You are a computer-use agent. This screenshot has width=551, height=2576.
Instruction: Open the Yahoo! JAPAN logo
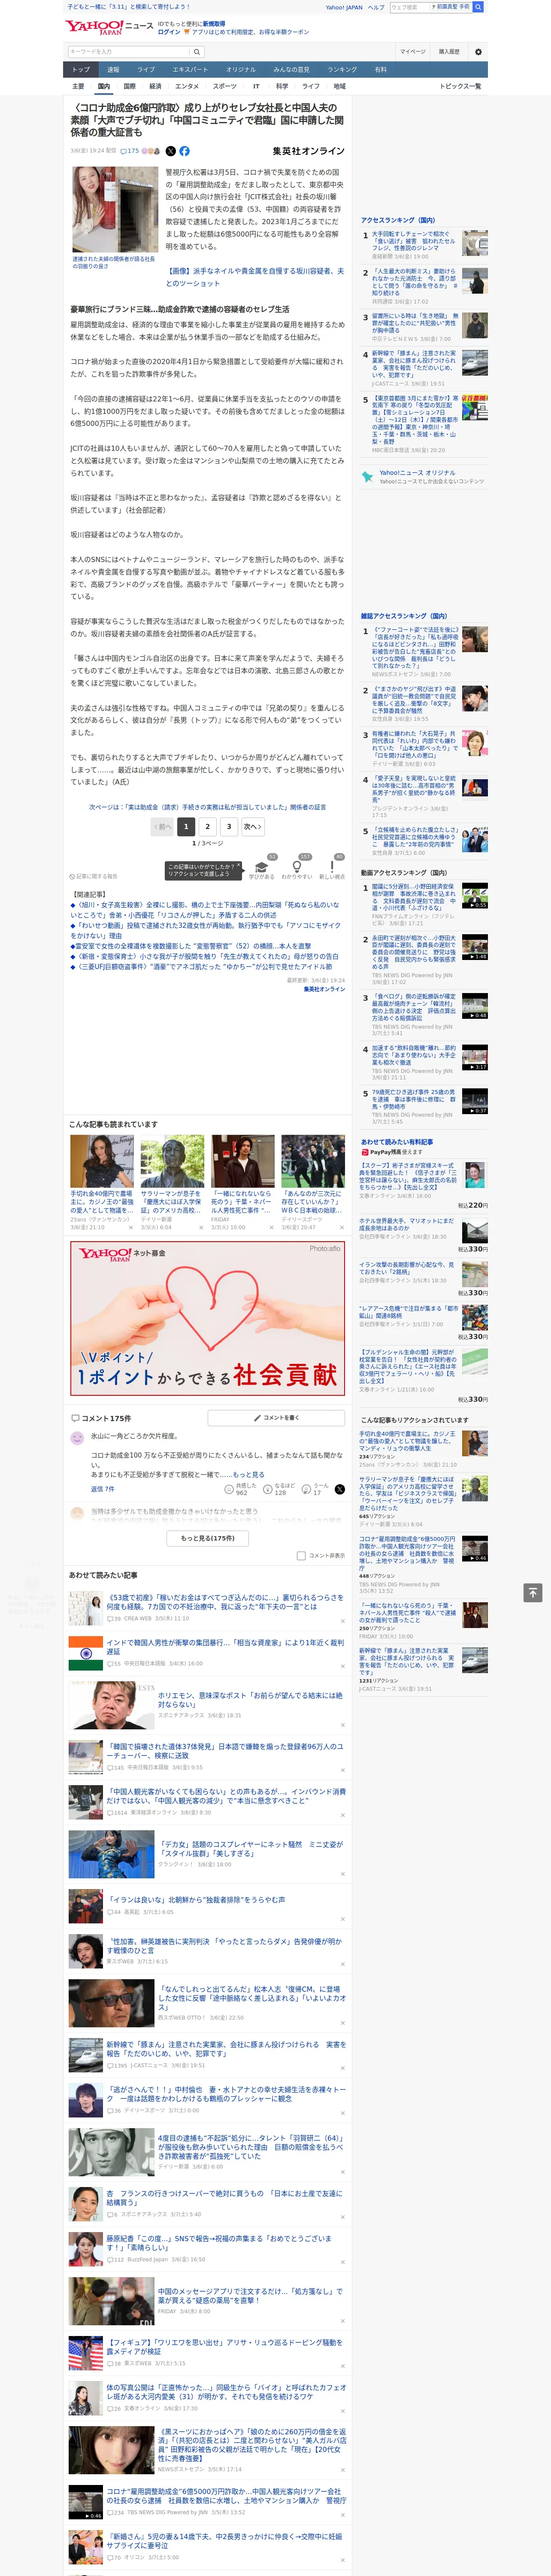click(94, 27)
